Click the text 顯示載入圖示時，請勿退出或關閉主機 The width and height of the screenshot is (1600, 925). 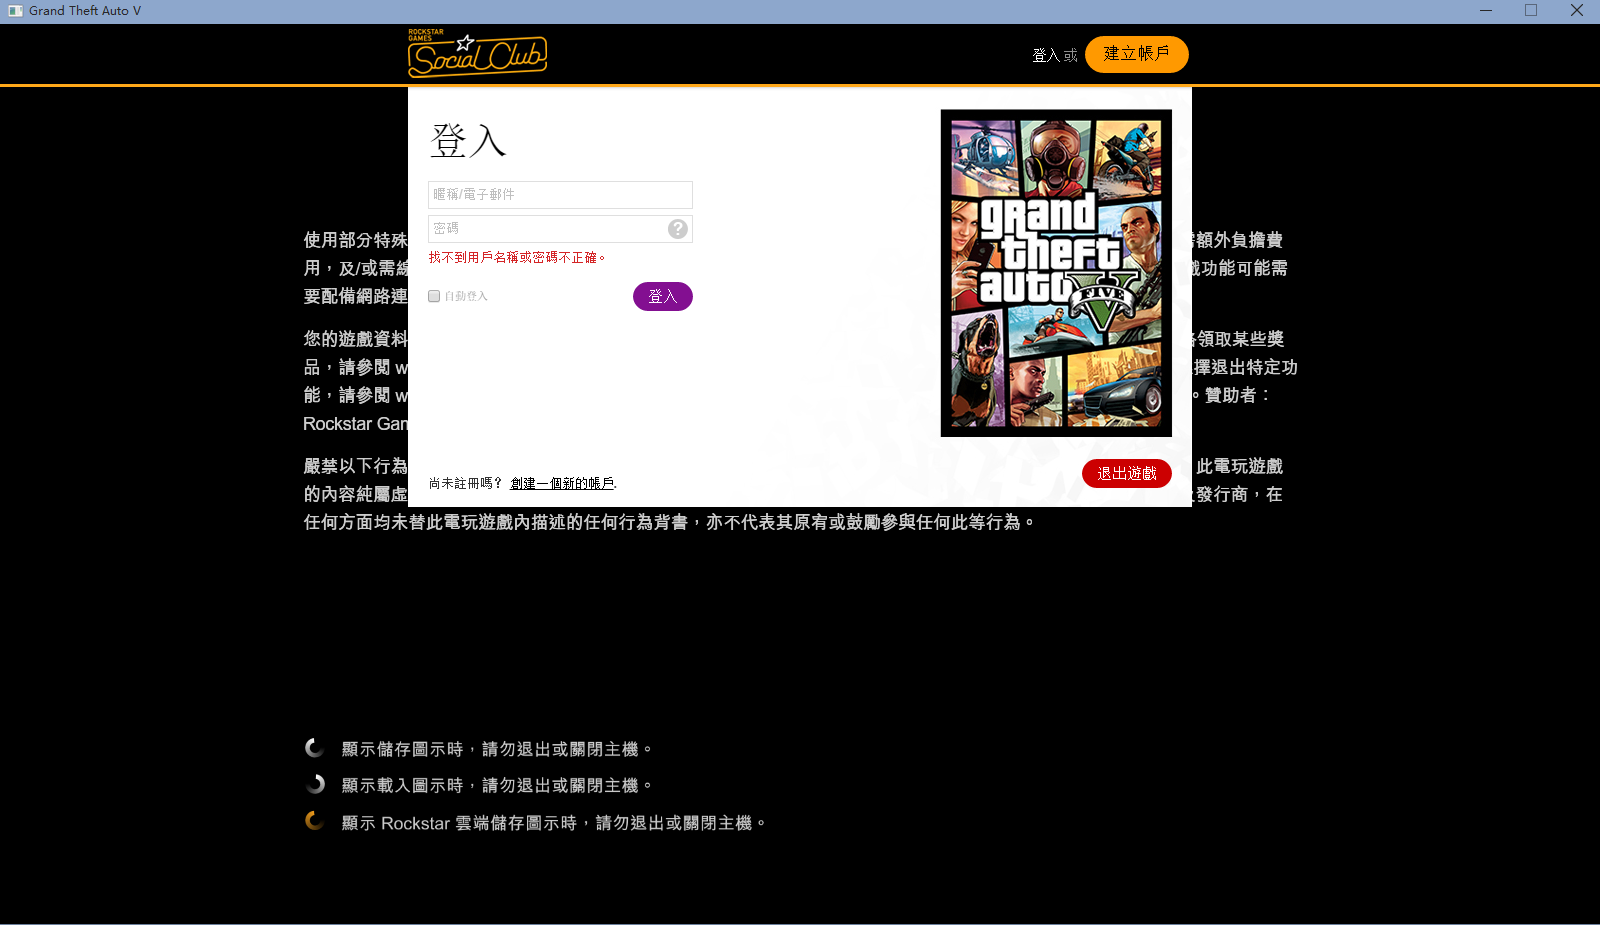tap(497, 786)
